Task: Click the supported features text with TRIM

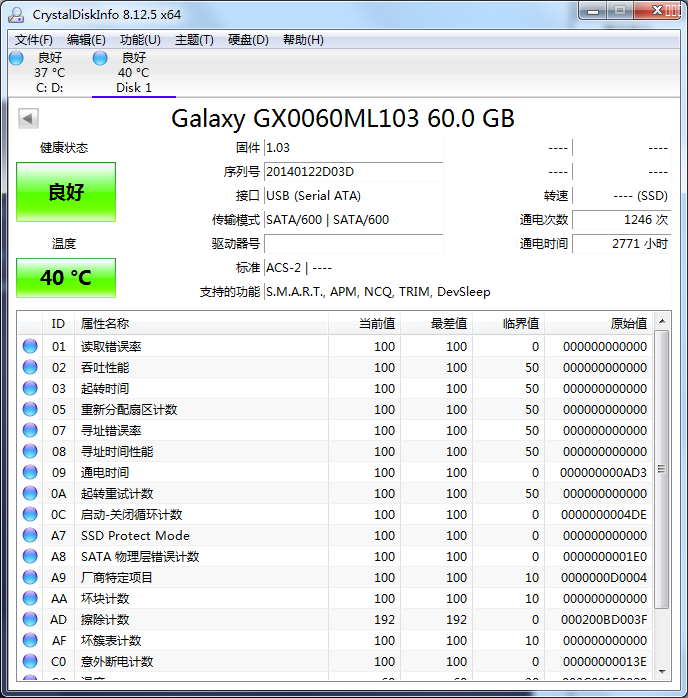Action: point(378,292)
